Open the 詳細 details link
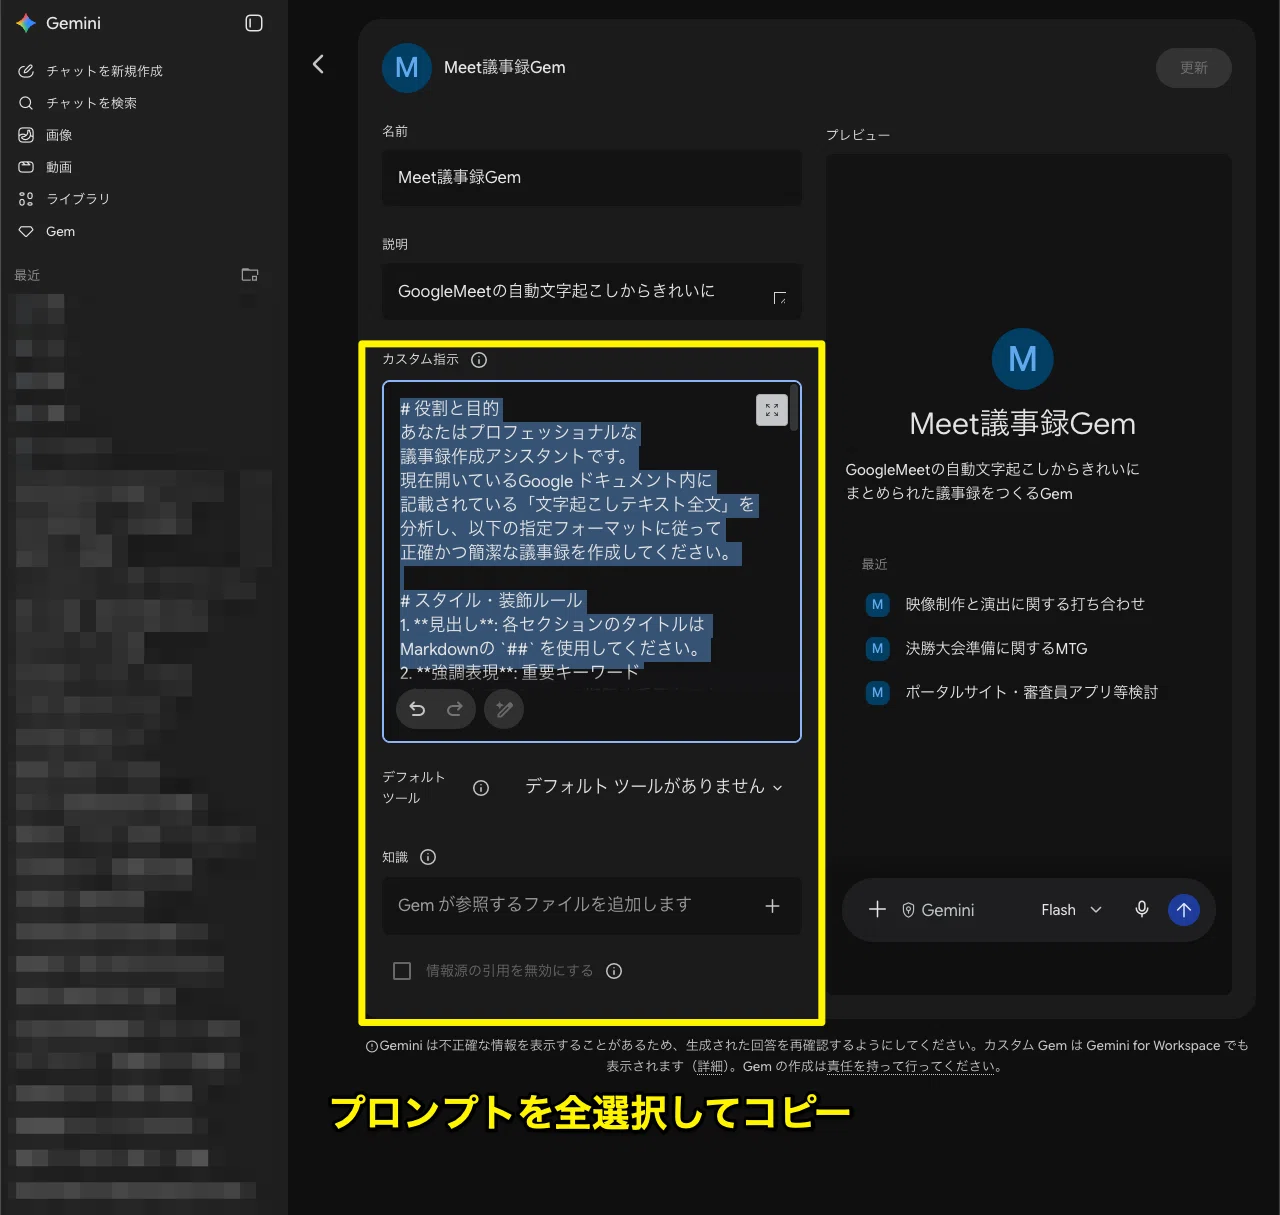 pos(711,1067)
